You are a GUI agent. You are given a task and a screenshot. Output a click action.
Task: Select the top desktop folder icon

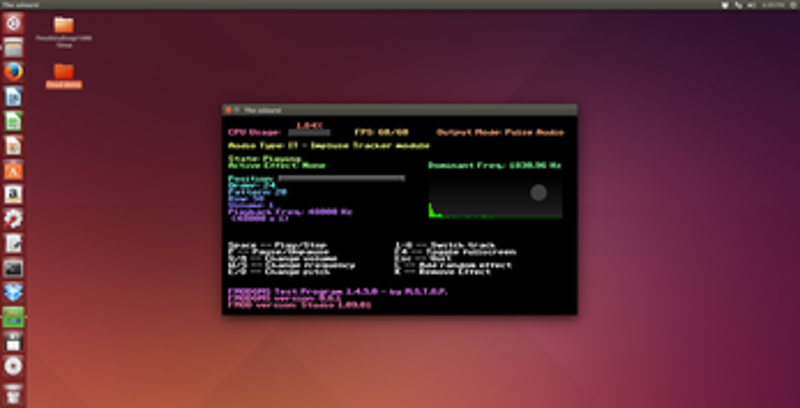[x=64, y=25]
